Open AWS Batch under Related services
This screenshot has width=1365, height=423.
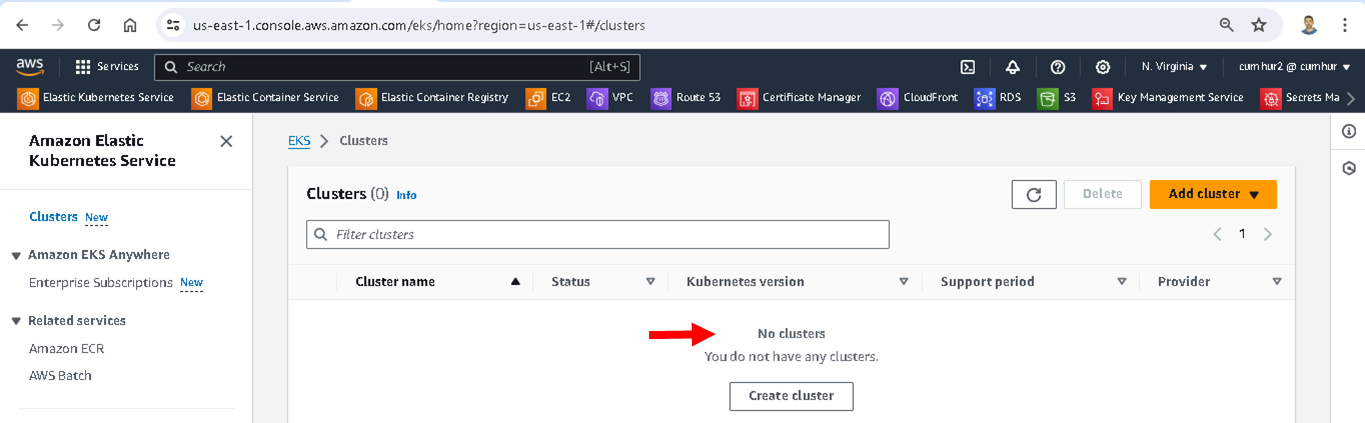click(x=60, y=376)
